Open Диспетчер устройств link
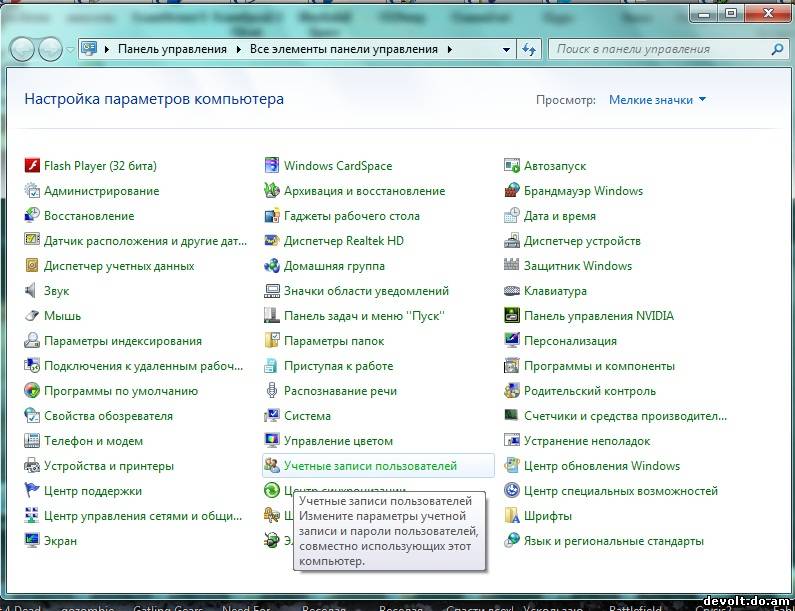This screenshot has height=611, width=795. pos(582,241)
